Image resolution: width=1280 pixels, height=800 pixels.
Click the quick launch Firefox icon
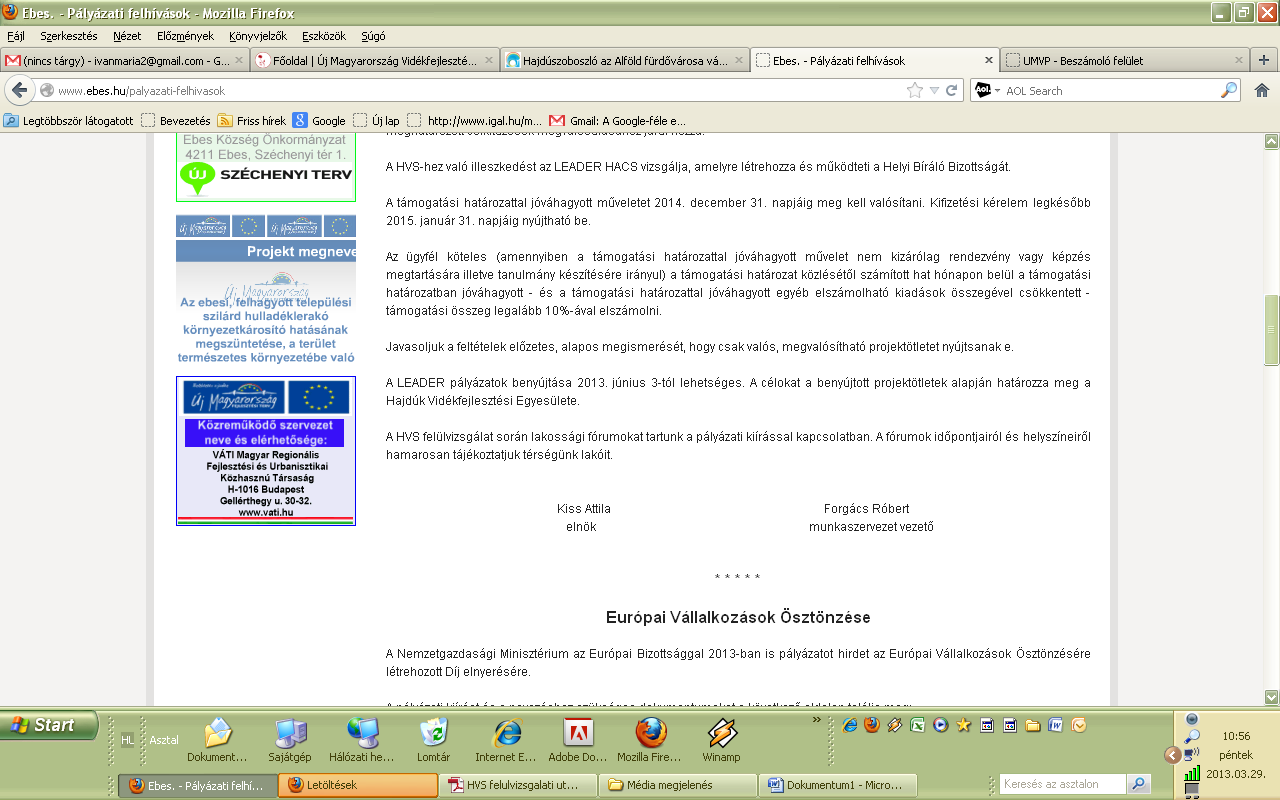point(873,725)
